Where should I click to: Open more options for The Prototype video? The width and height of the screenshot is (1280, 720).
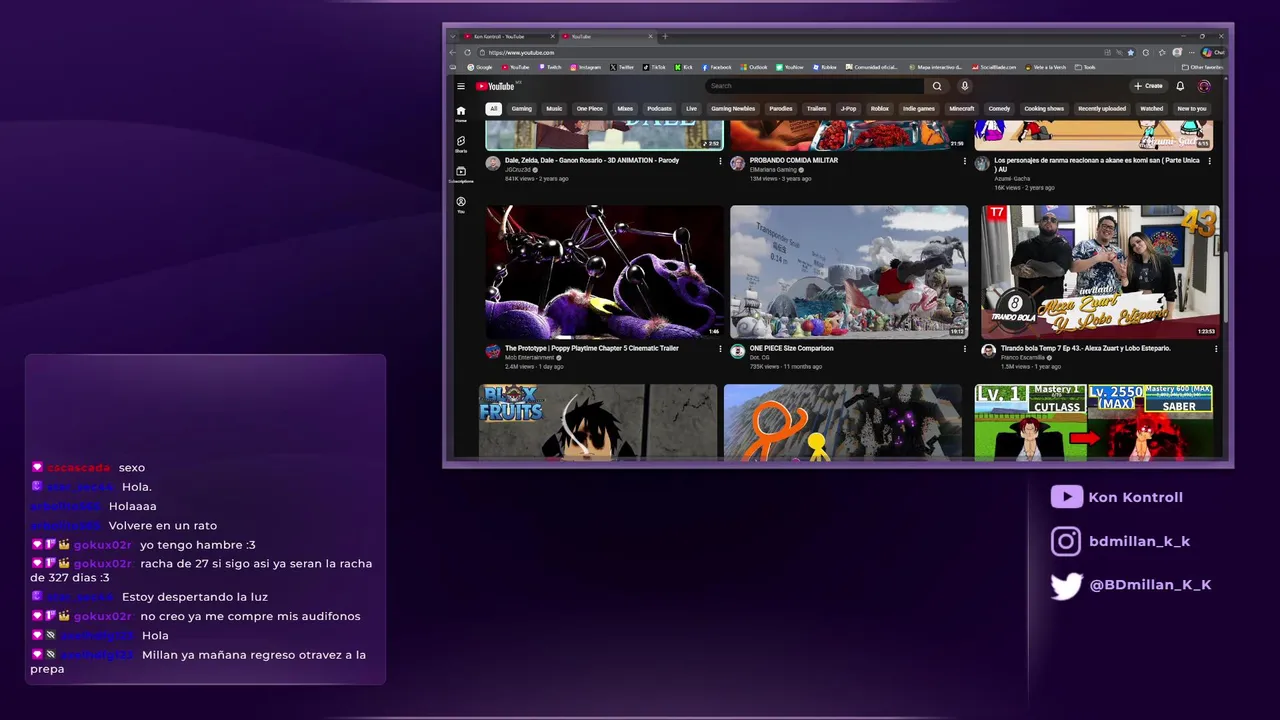pyautogui.click(x=720, y=349)
